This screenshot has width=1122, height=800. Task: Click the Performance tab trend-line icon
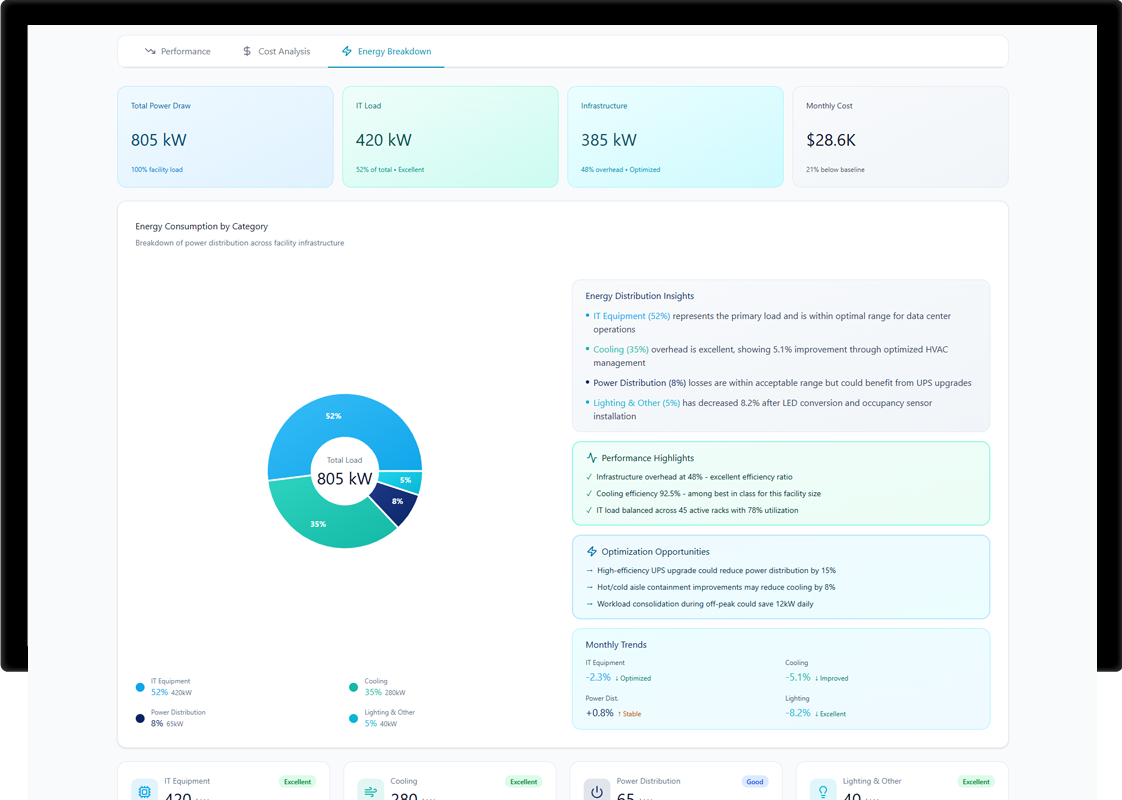tap(150, 51)
